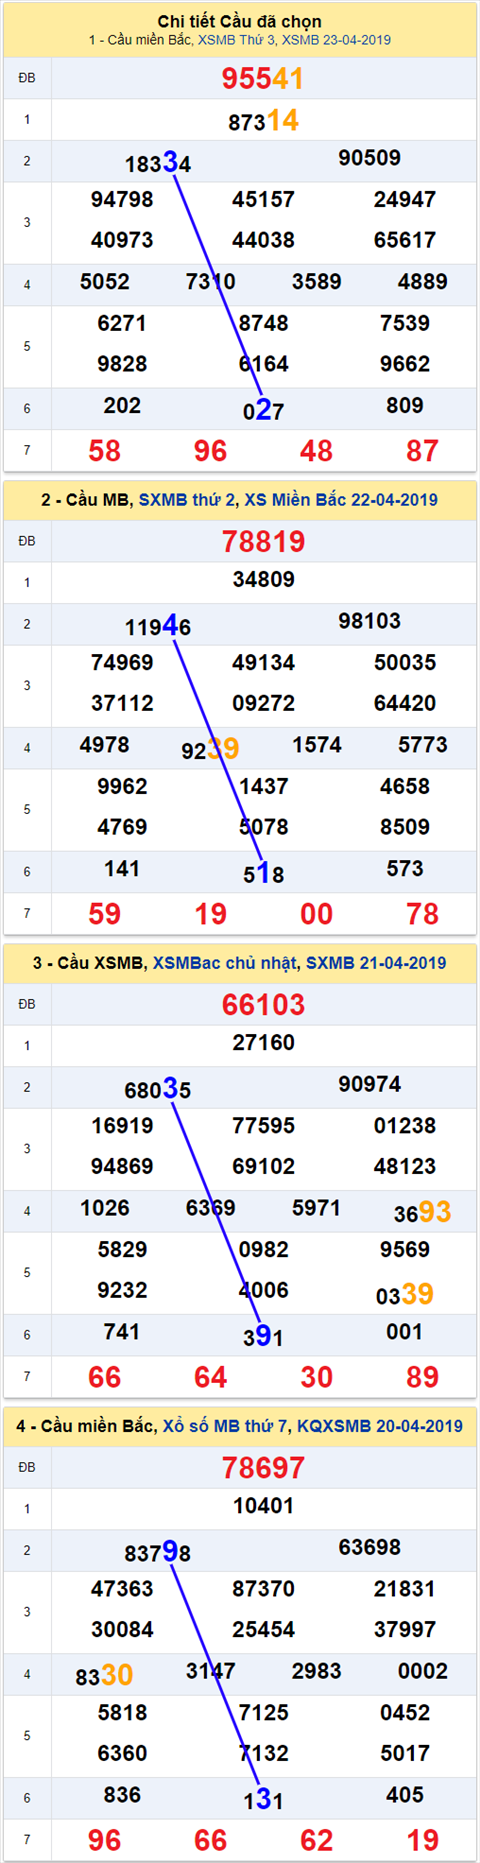
Task: Click sixth prize number 027
Action: click(263, 410)
